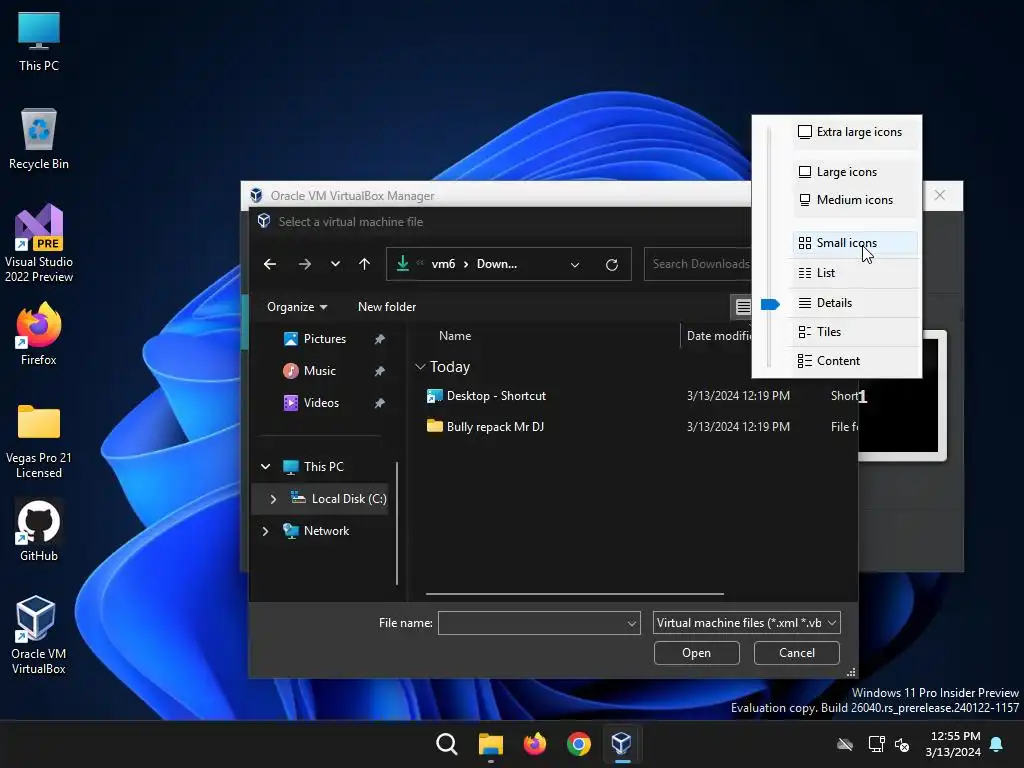
Task: Open taskbar Search
Action: (x=447, y=744)
